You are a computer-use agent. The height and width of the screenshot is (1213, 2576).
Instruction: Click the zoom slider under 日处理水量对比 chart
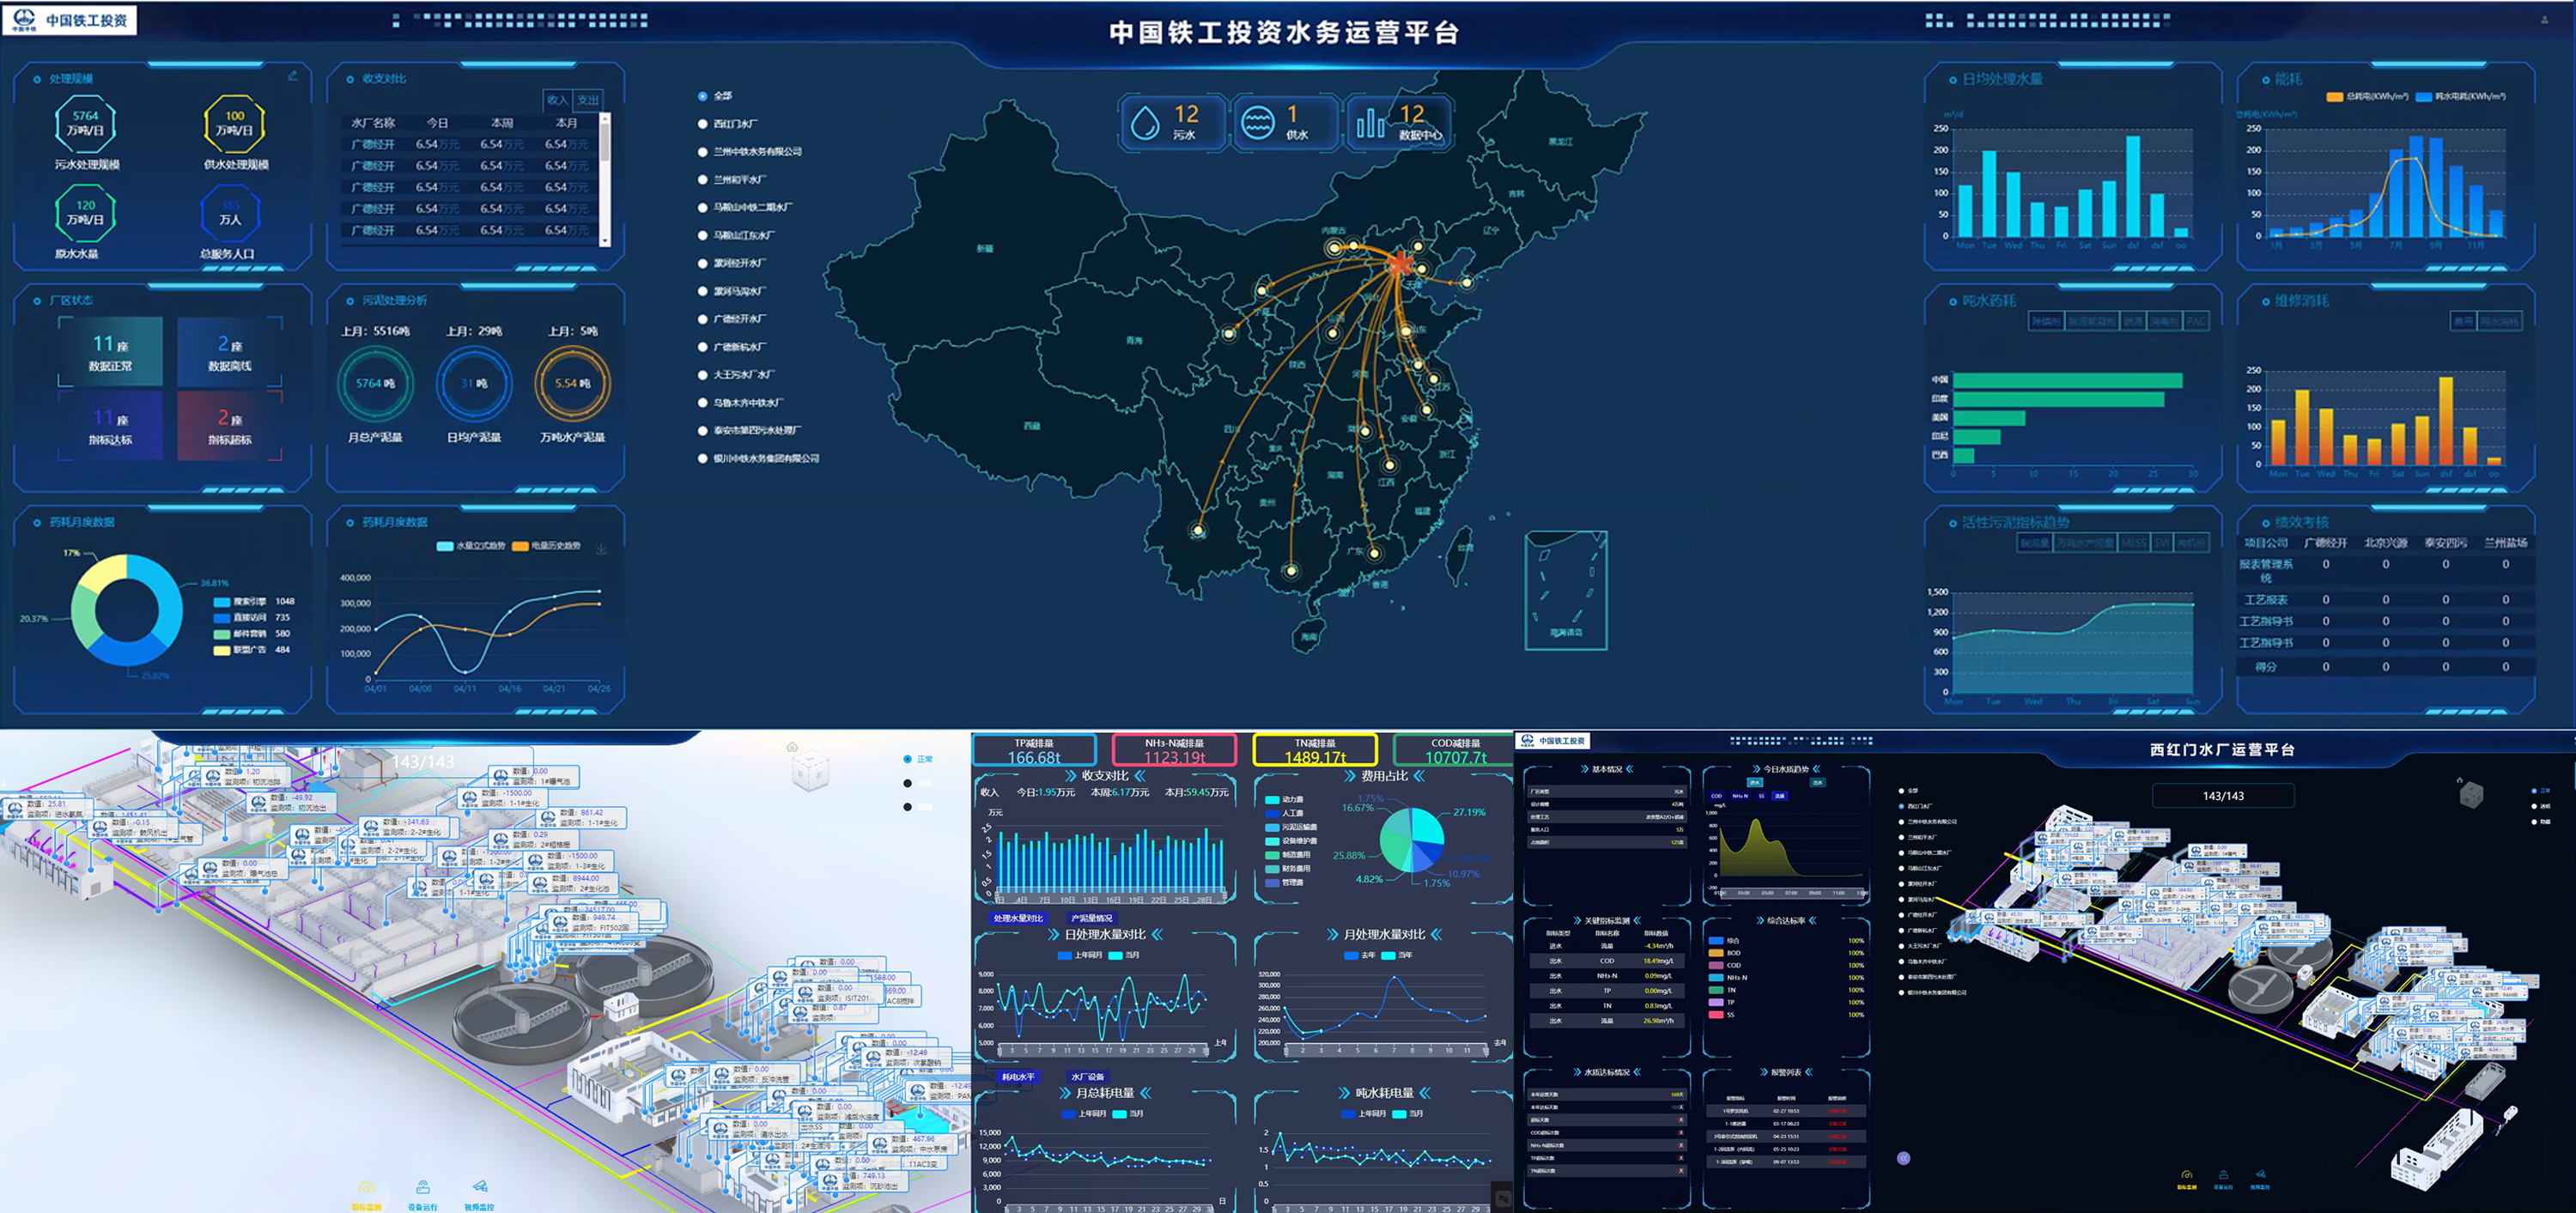(x=1105, y=1051)
